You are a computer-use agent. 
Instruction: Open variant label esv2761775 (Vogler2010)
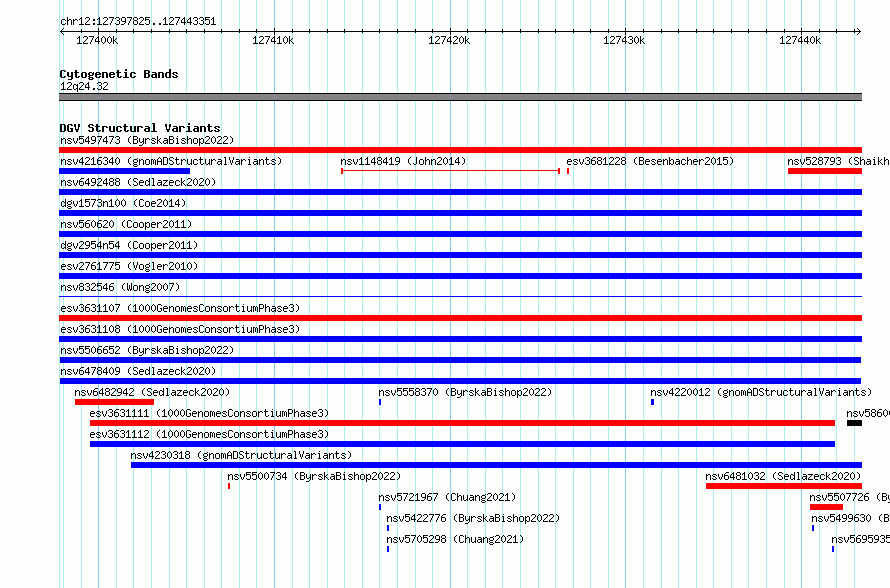(x=129, y=266)
